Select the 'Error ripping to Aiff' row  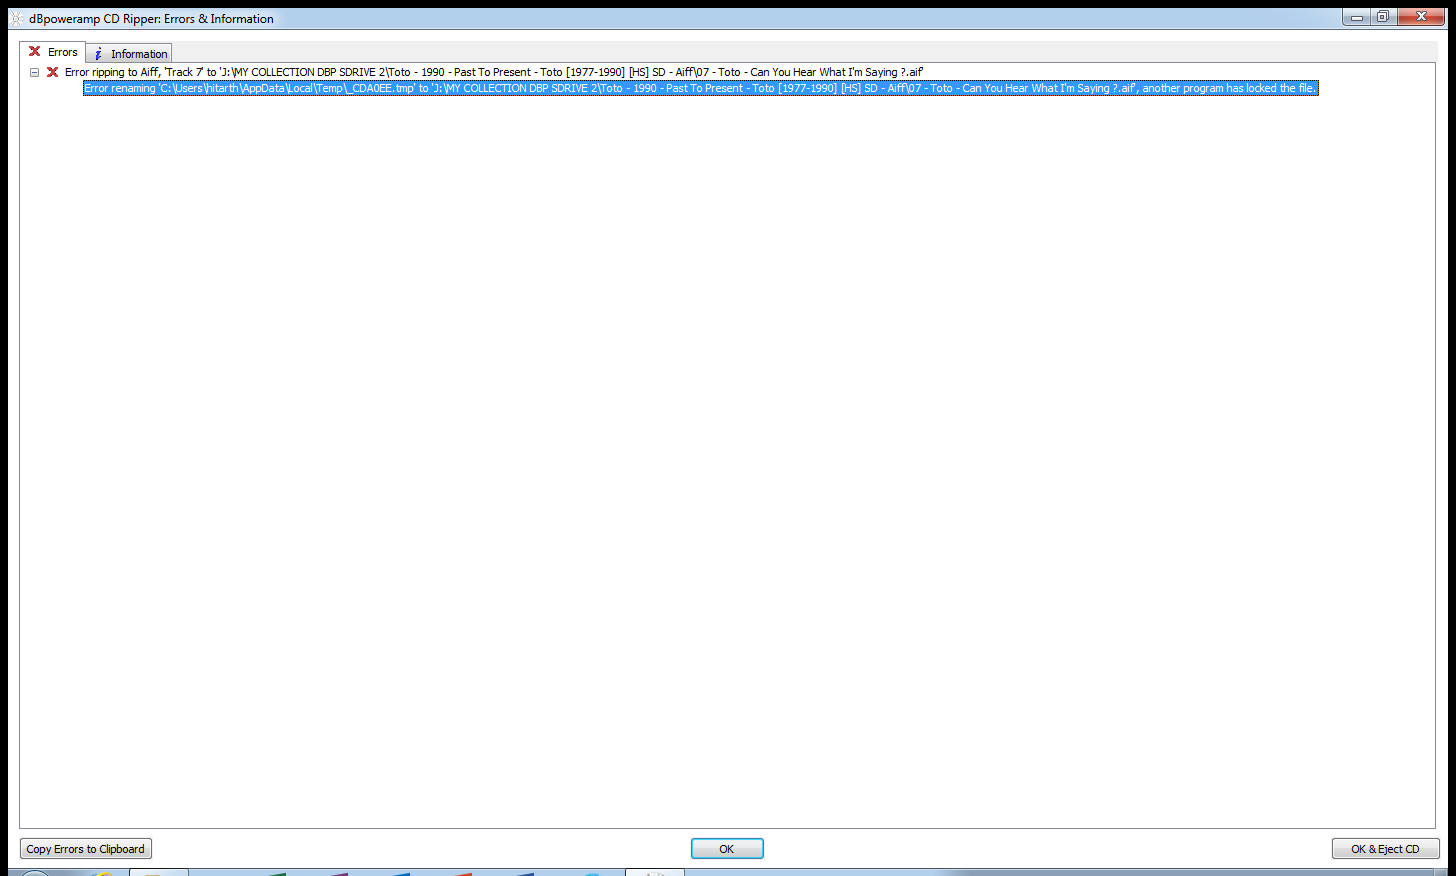pyautogui.click(x=493, y=72)
